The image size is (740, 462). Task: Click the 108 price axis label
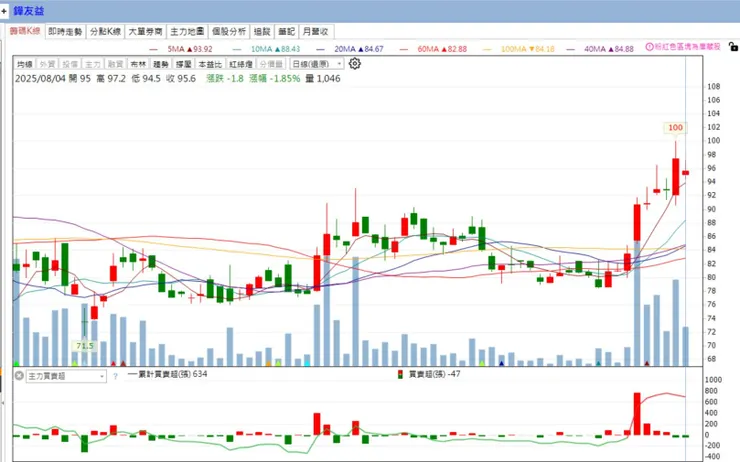pos(714,86)
